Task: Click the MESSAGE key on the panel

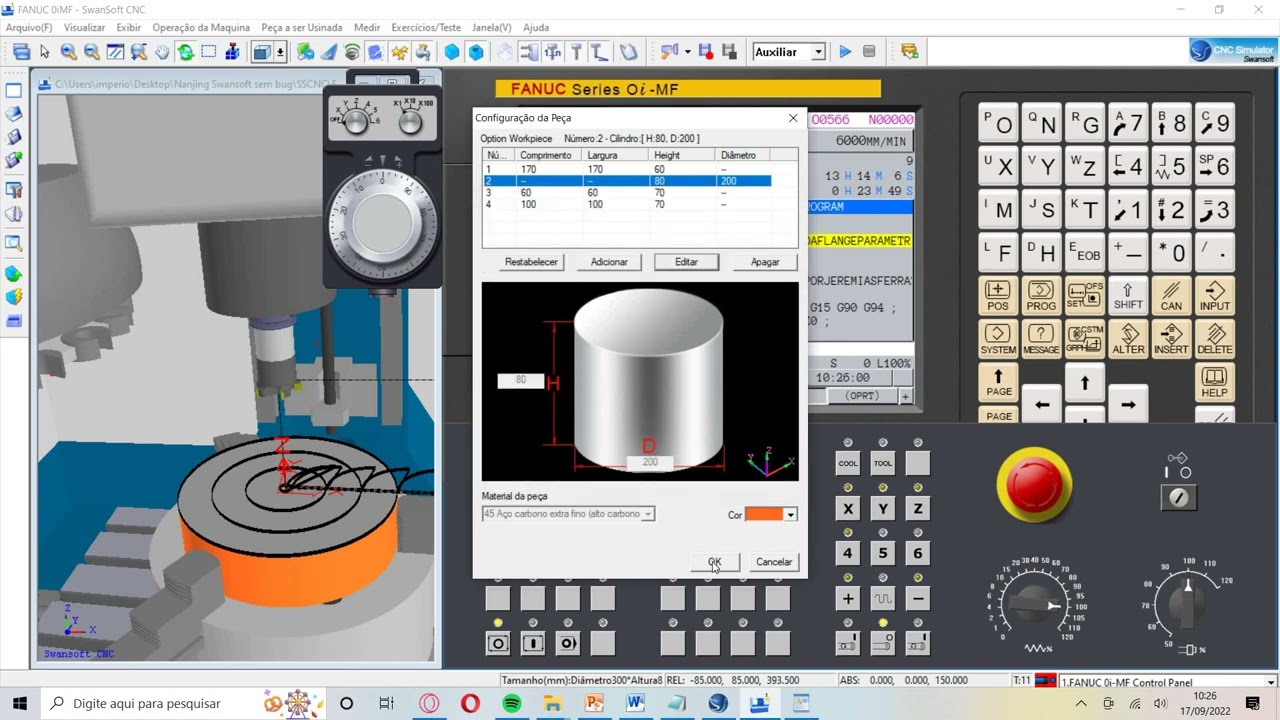Action: click(x=1041, y=340)
